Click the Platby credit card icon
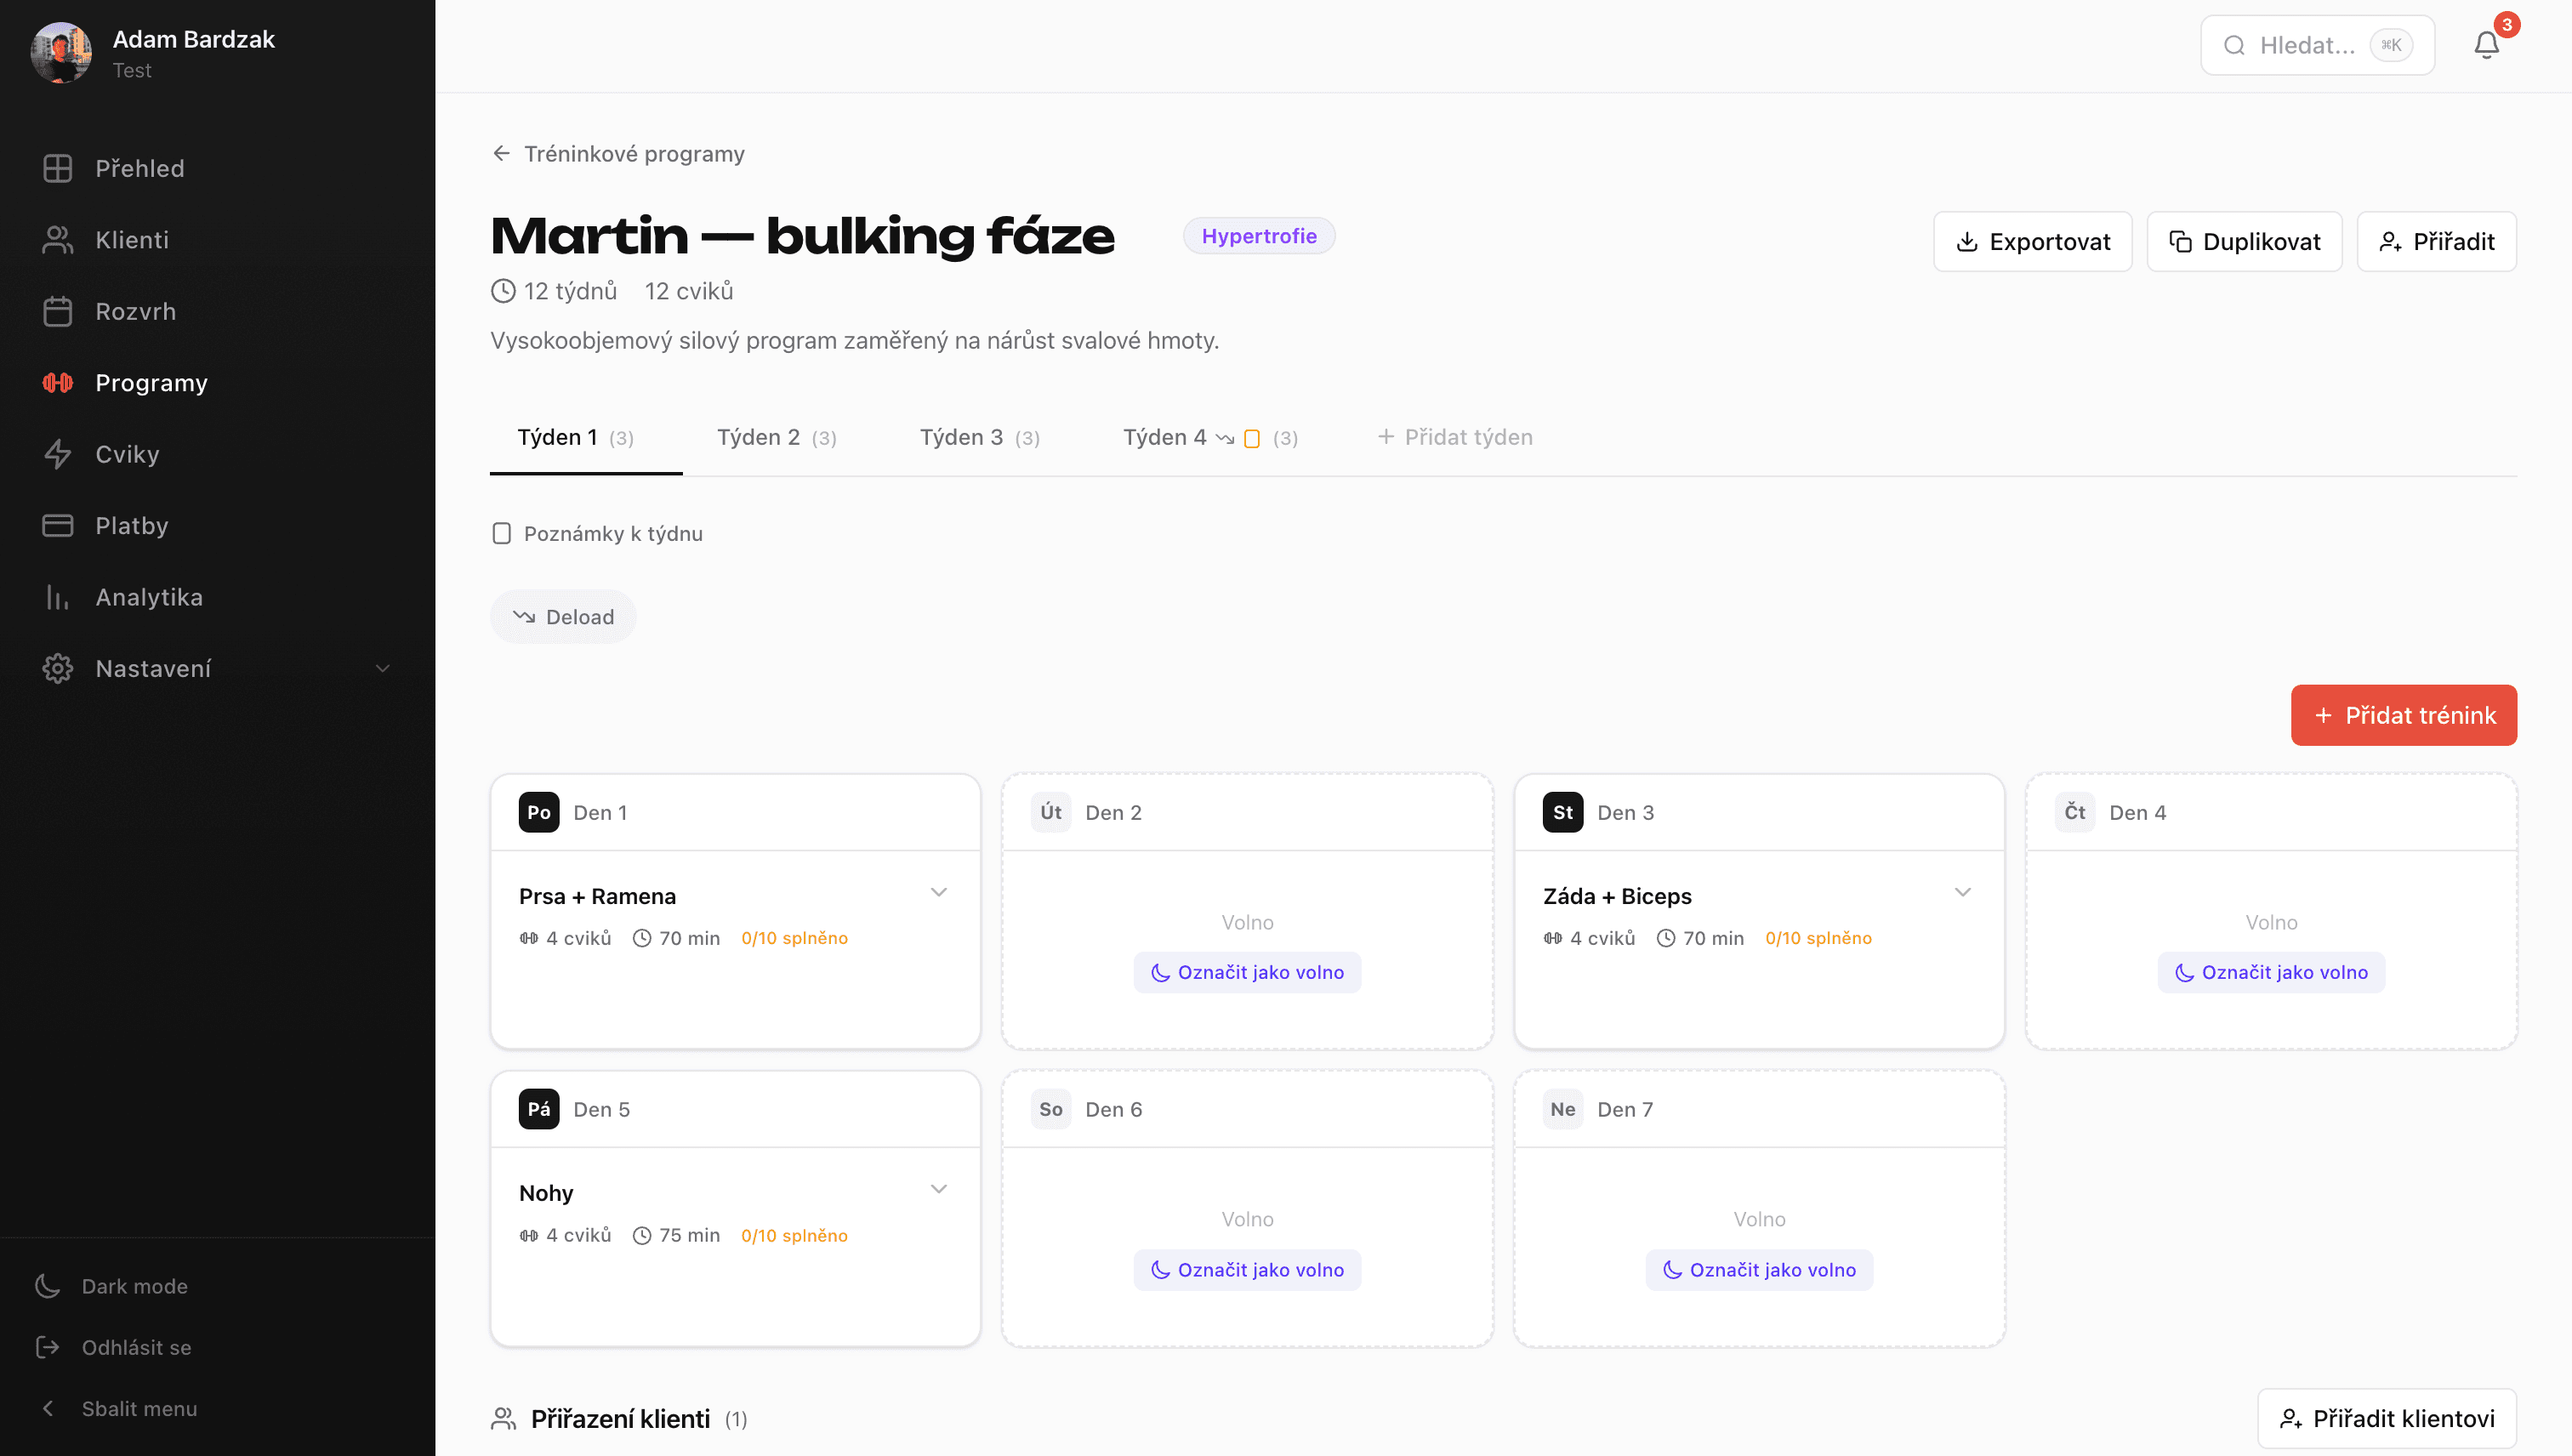The image size is (2572, 1456). 58,525
